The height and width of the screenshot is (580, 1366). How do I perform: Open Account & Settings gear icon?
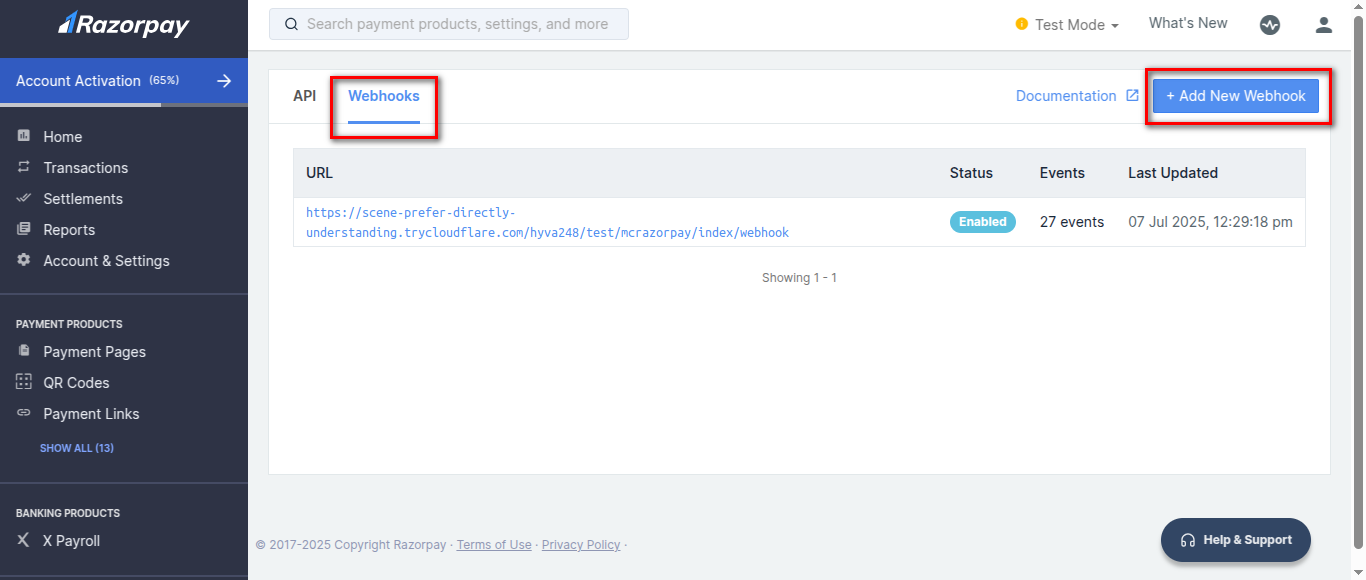24,260
